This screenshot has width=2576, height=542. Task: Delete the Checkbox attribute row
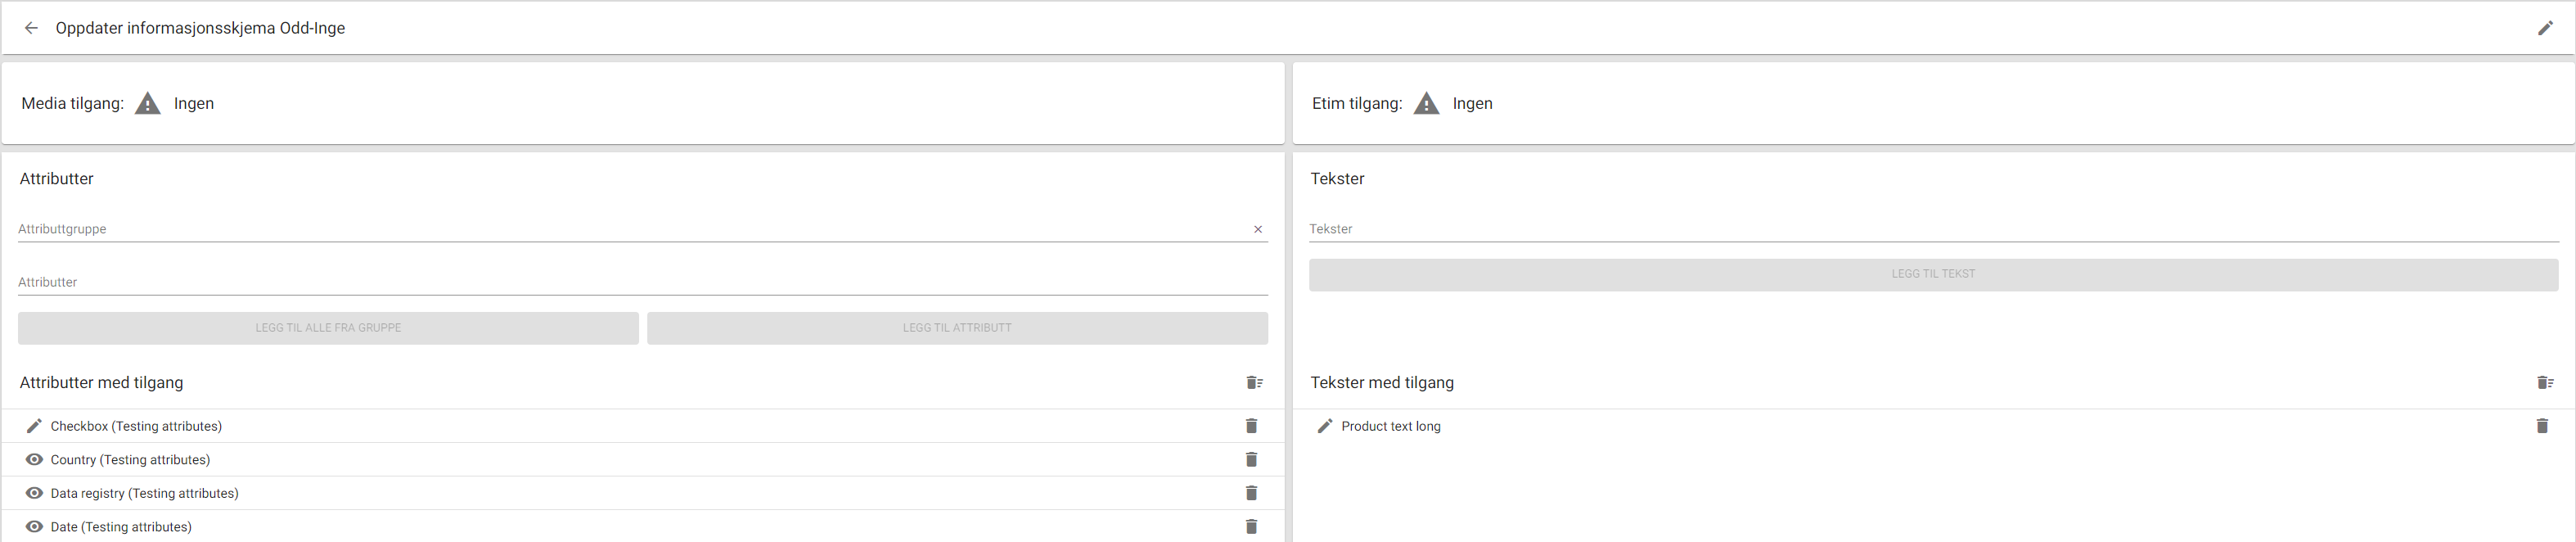pyautogui.click(x=1251, y=426)
